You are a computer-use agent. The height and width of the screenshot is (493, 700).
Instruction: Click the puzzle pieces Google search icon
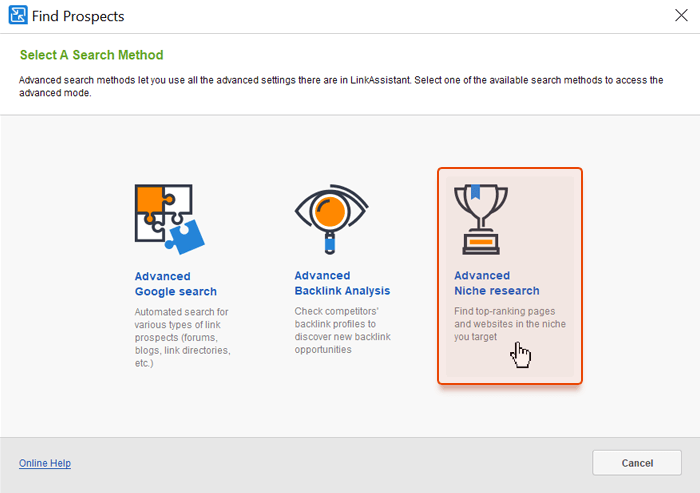[x=170, y=219]
